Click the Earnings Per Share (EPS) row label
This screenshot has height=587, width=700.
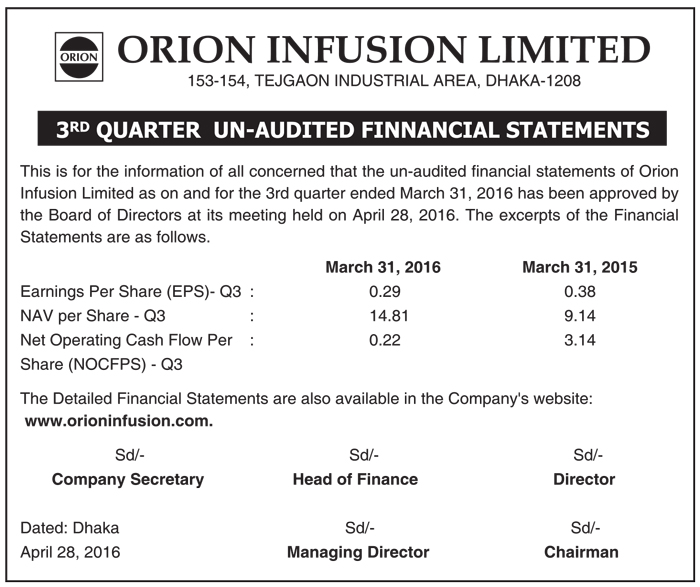pyautogui.click(x=132, y=293)
